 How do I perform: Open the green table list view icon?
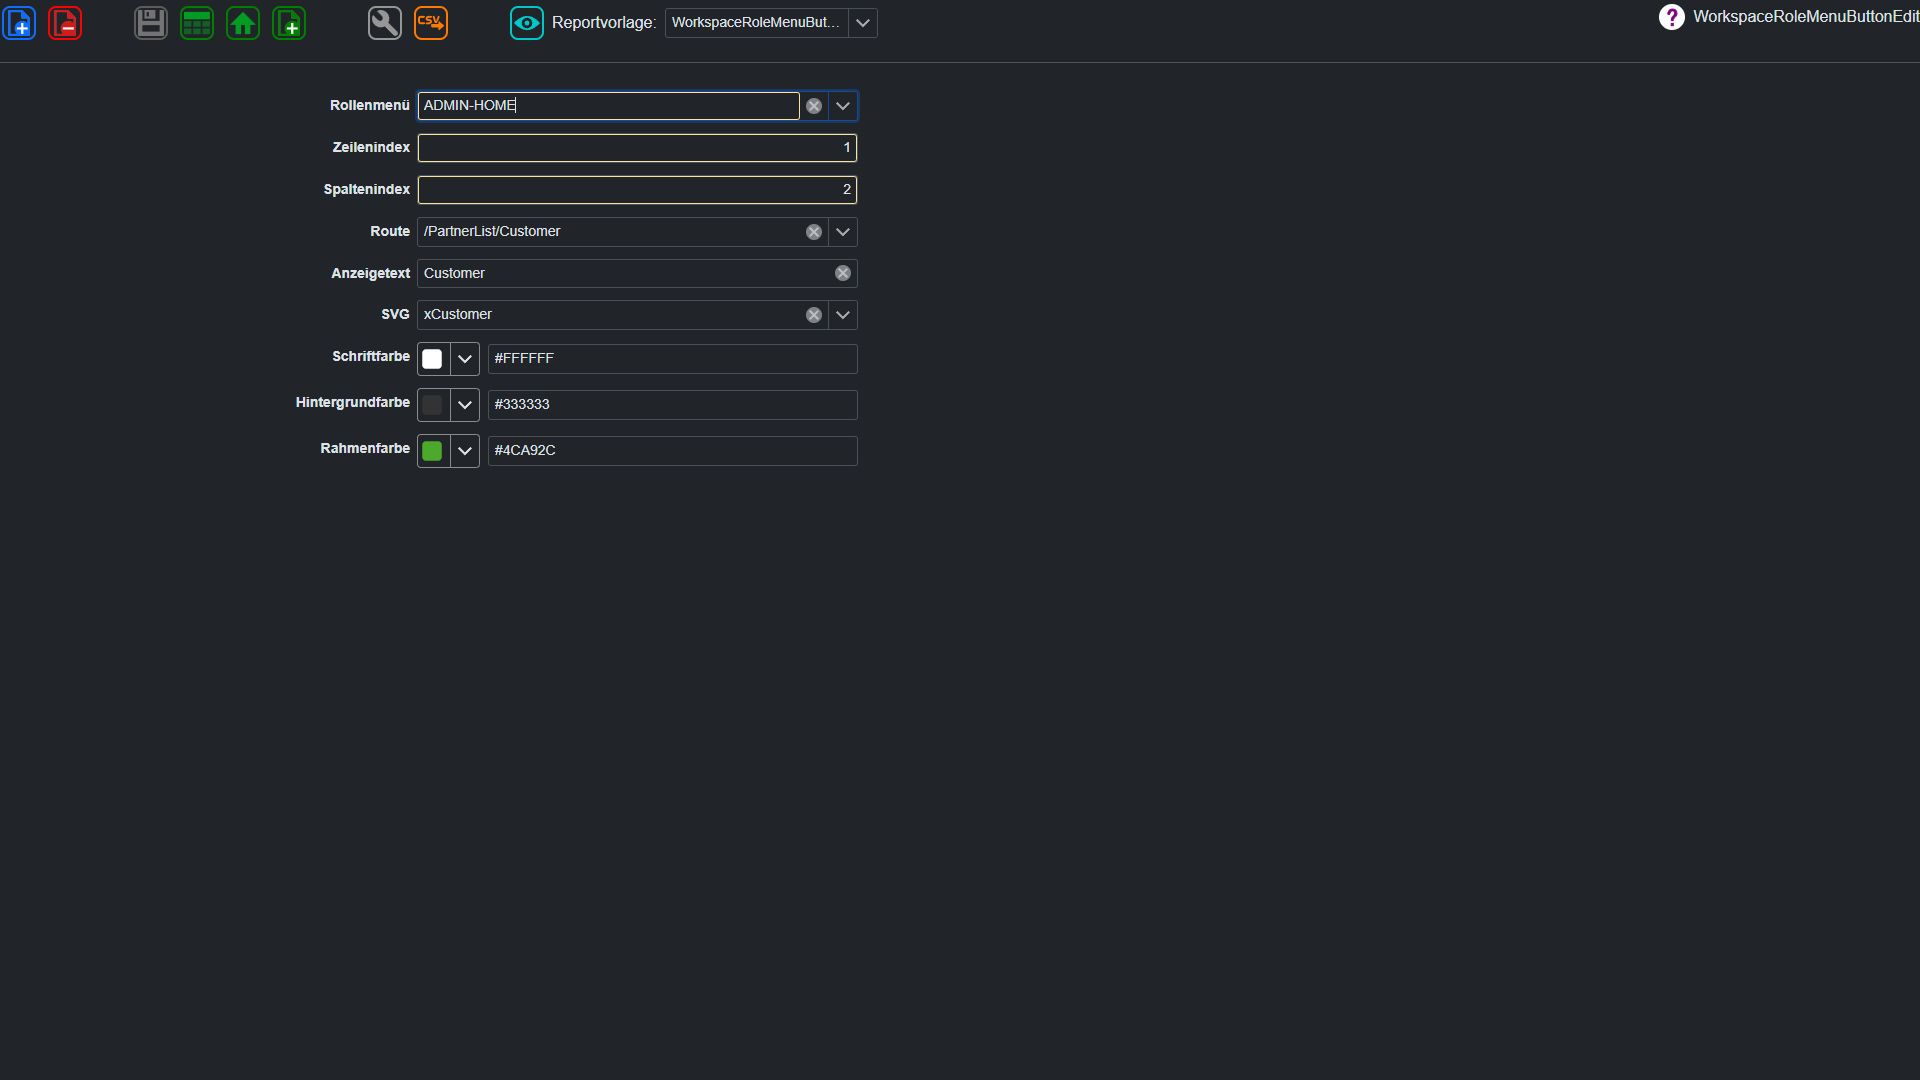(x=197, y=23)
